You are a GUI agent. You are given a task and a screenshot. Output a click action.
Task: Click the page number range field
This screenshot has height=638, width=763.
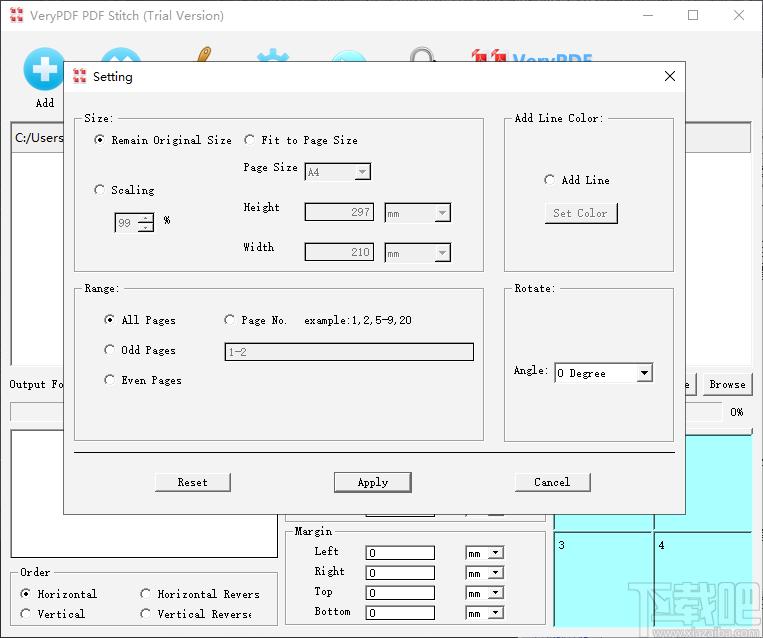pyautogui.click(x=349, y=351)
